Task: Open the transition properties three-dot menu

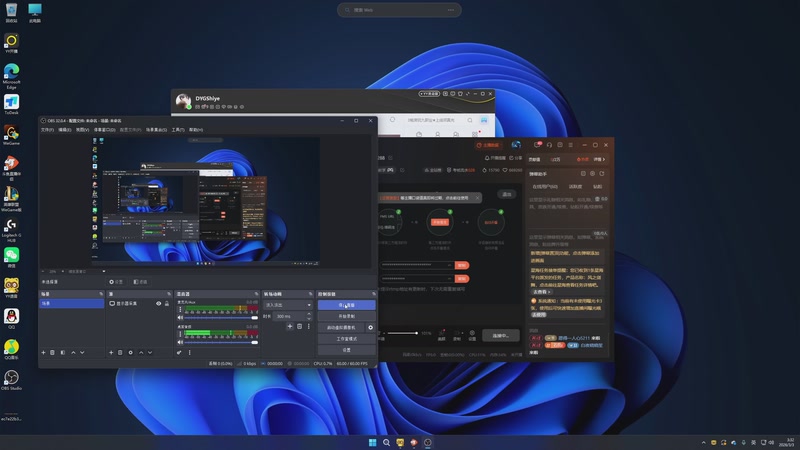Action: (x=309, y=327)
